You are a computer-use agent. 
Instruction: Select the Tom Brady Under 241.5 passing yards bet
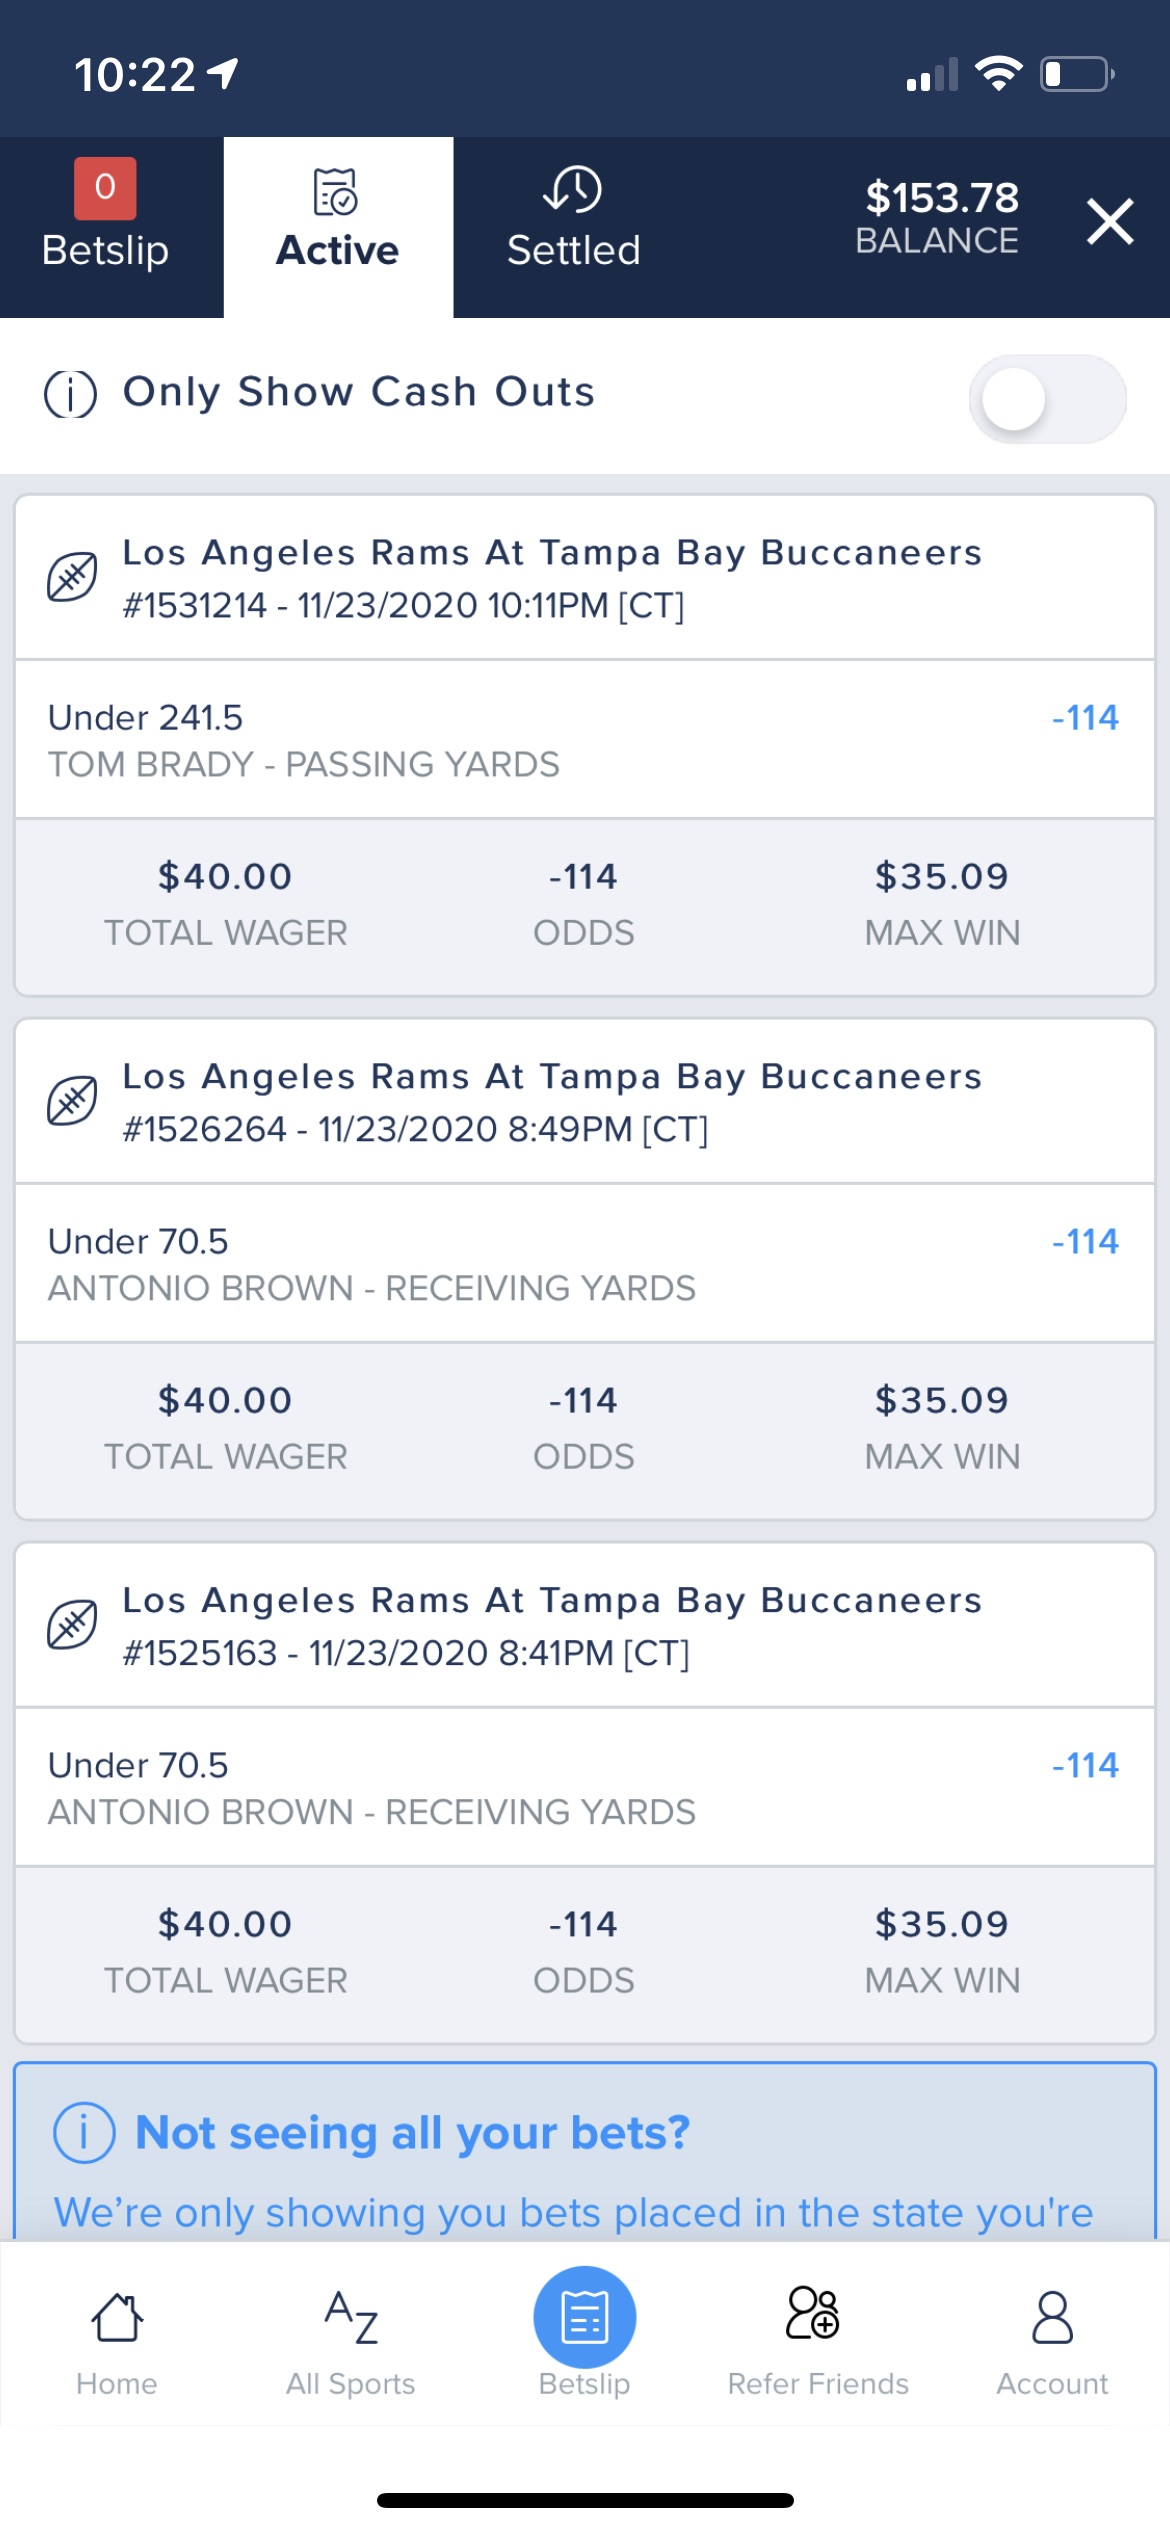click(585, 740)
